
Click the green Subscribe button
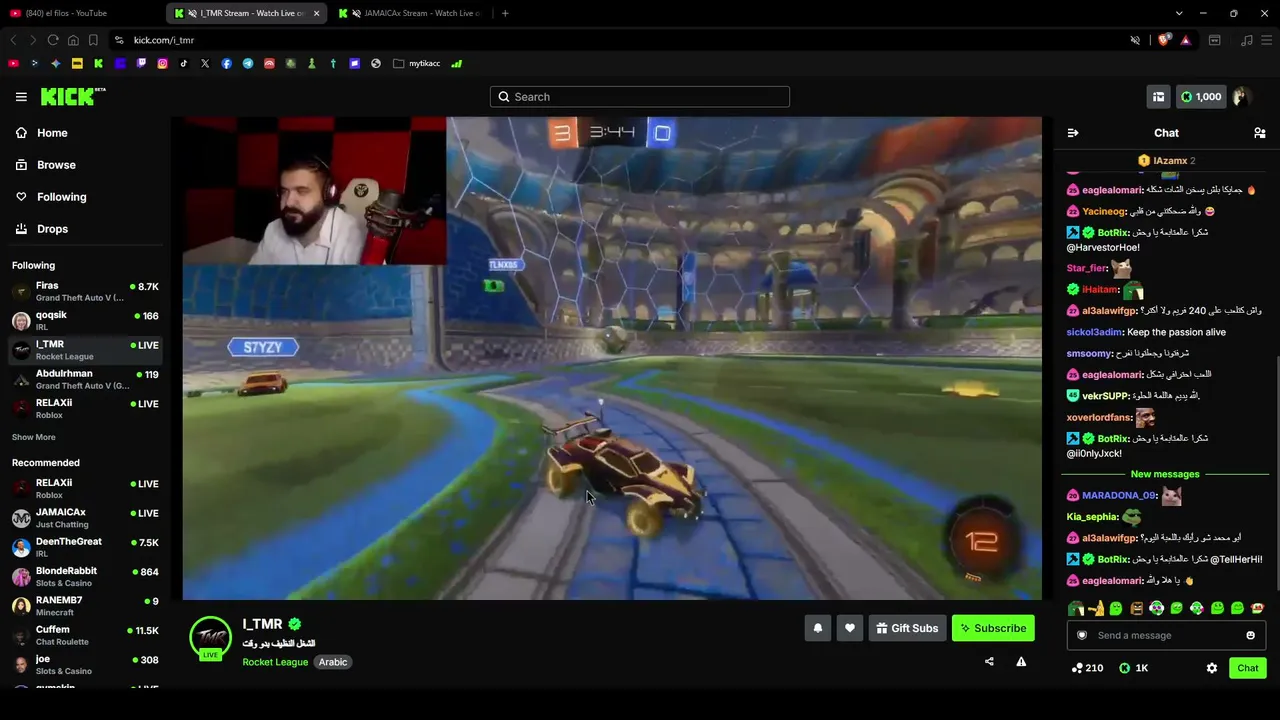[993, 628]
